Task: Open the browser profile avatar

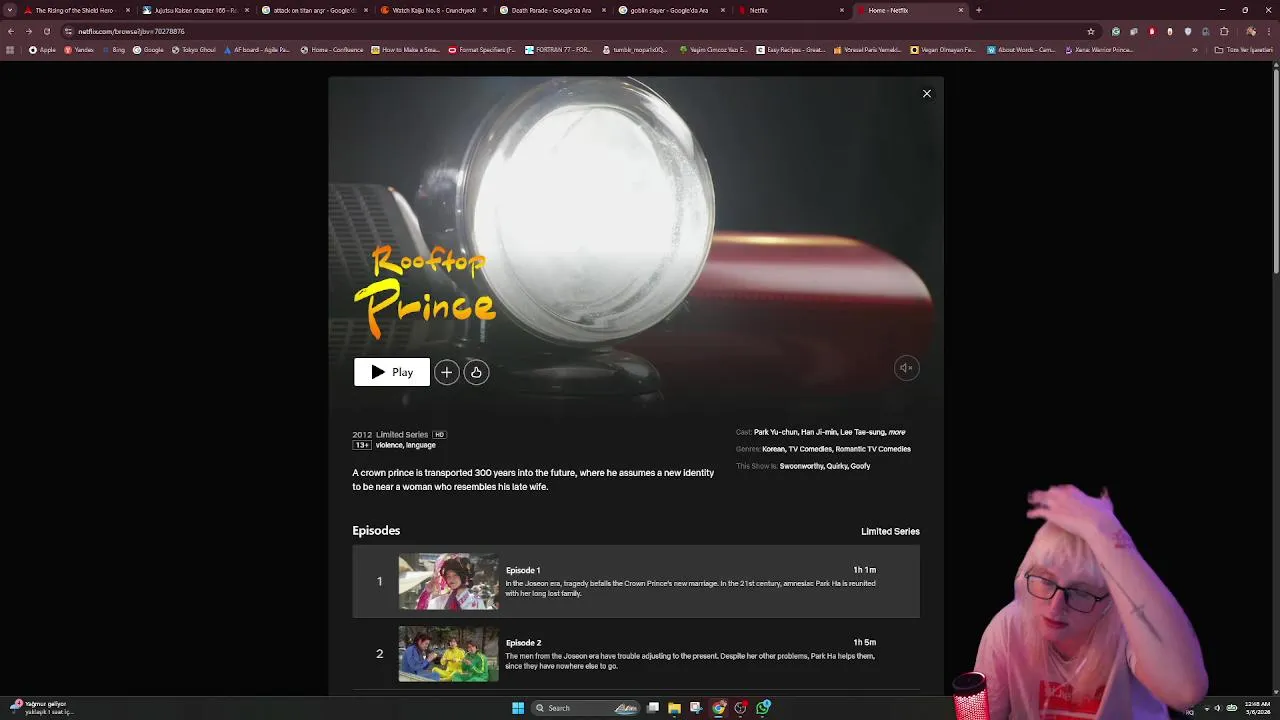Action: (x=1250, y=31)
